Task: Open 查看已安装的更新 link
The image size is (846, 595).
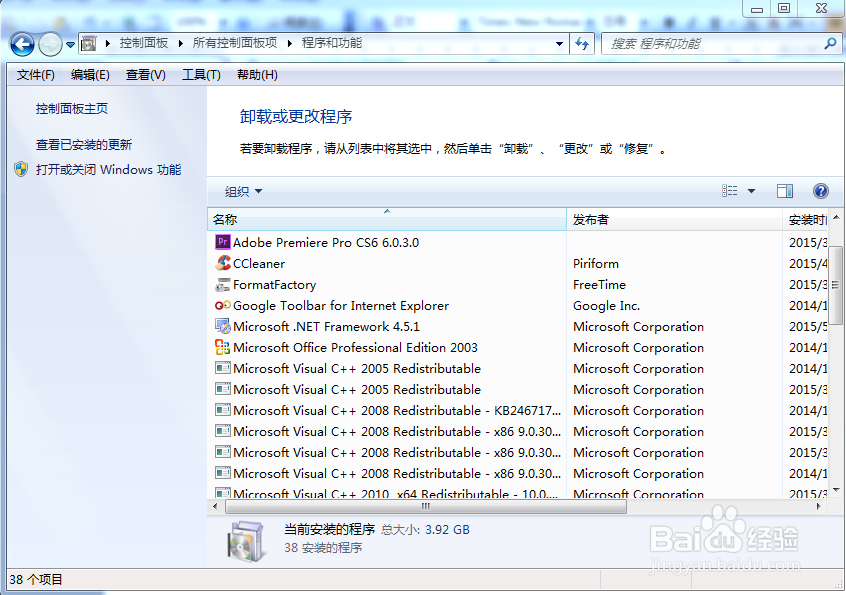Action: tap(84, 145)
